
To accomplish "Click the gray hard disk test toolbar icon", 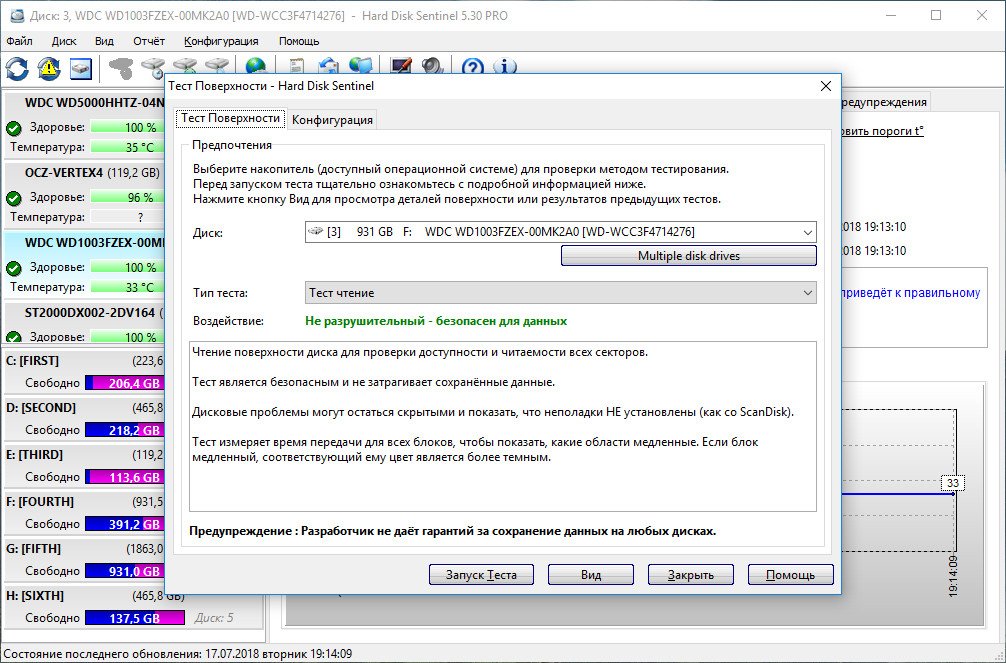I will pyautogui.click(x=121, y=68).
